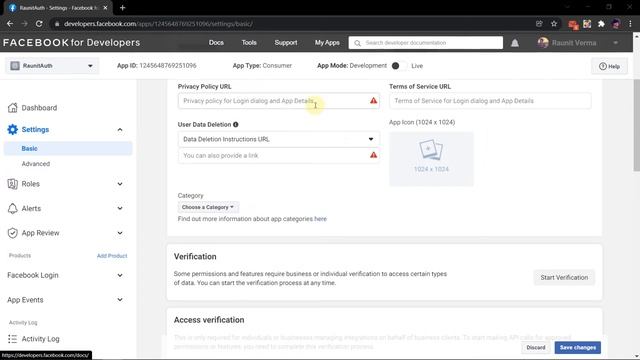Expand the App Review section chevron
This screenshot has height=360, width=640.
pyautogui.click(x=120, y=233)
